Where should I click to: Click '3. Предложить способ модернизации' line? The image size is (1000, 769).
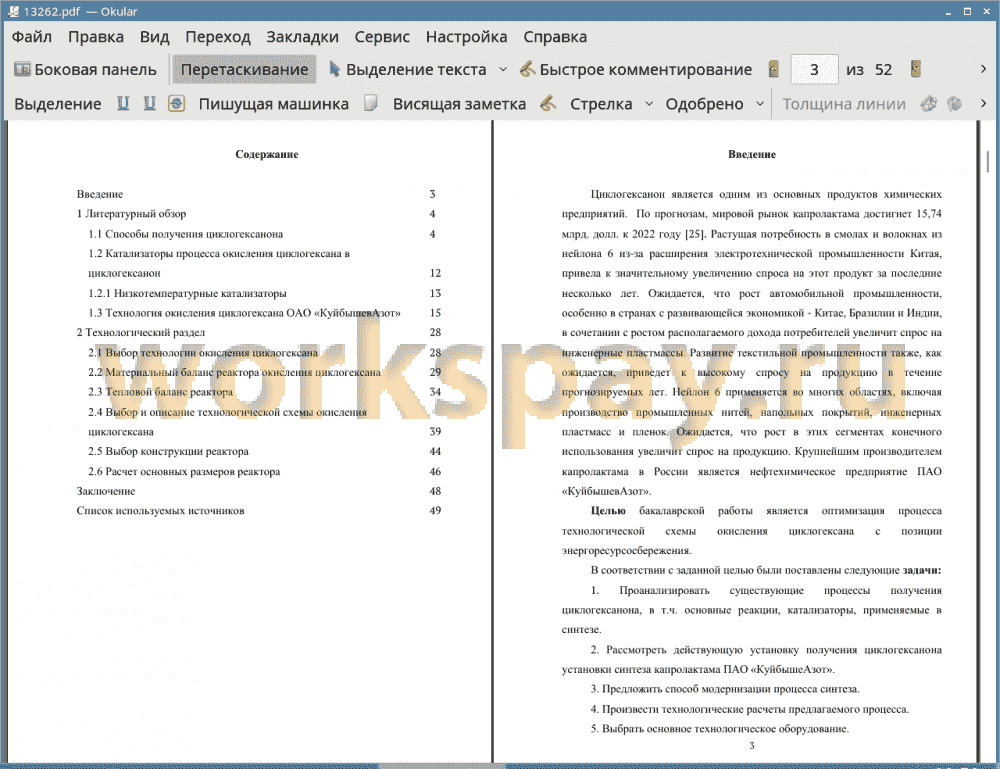click(x=725, y=689)
